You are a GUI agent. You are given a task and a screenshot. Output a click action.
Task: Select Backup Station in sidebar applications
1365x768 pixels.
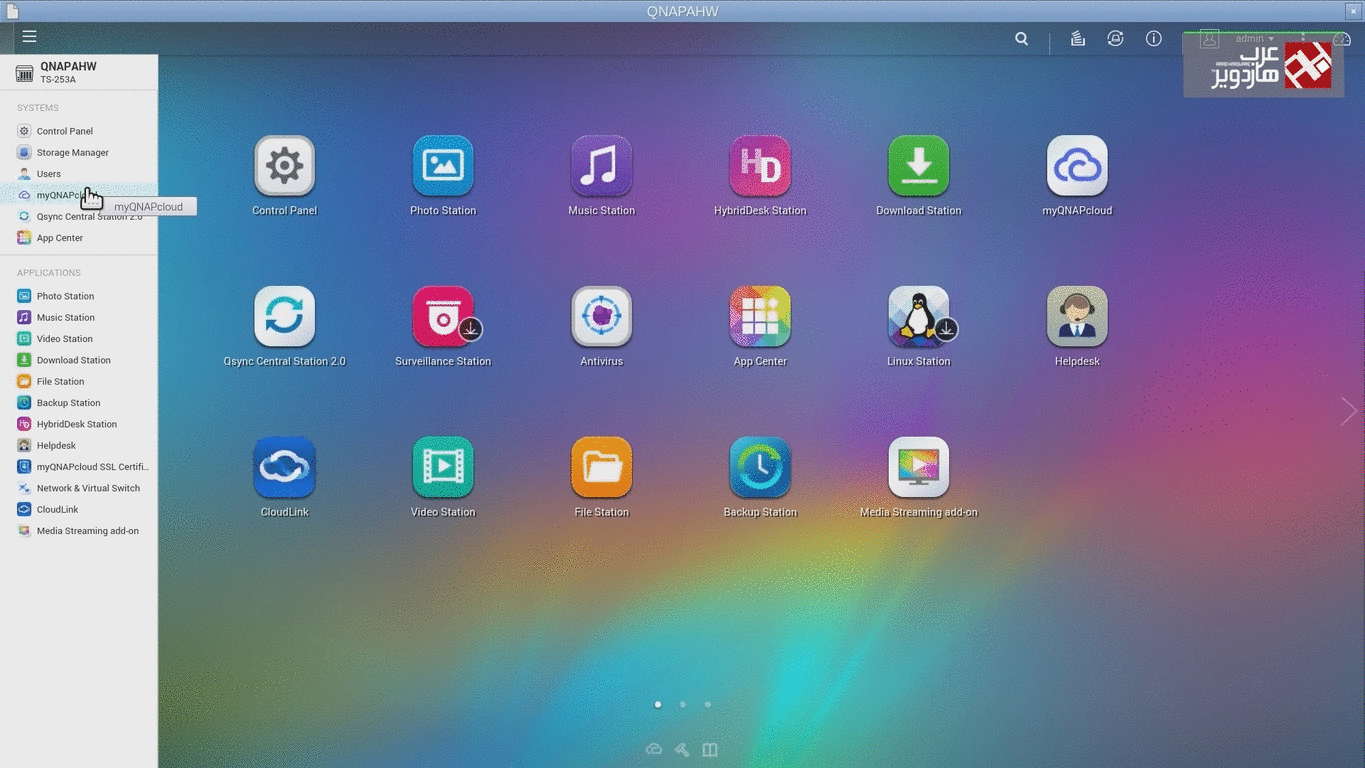point(79,403)
